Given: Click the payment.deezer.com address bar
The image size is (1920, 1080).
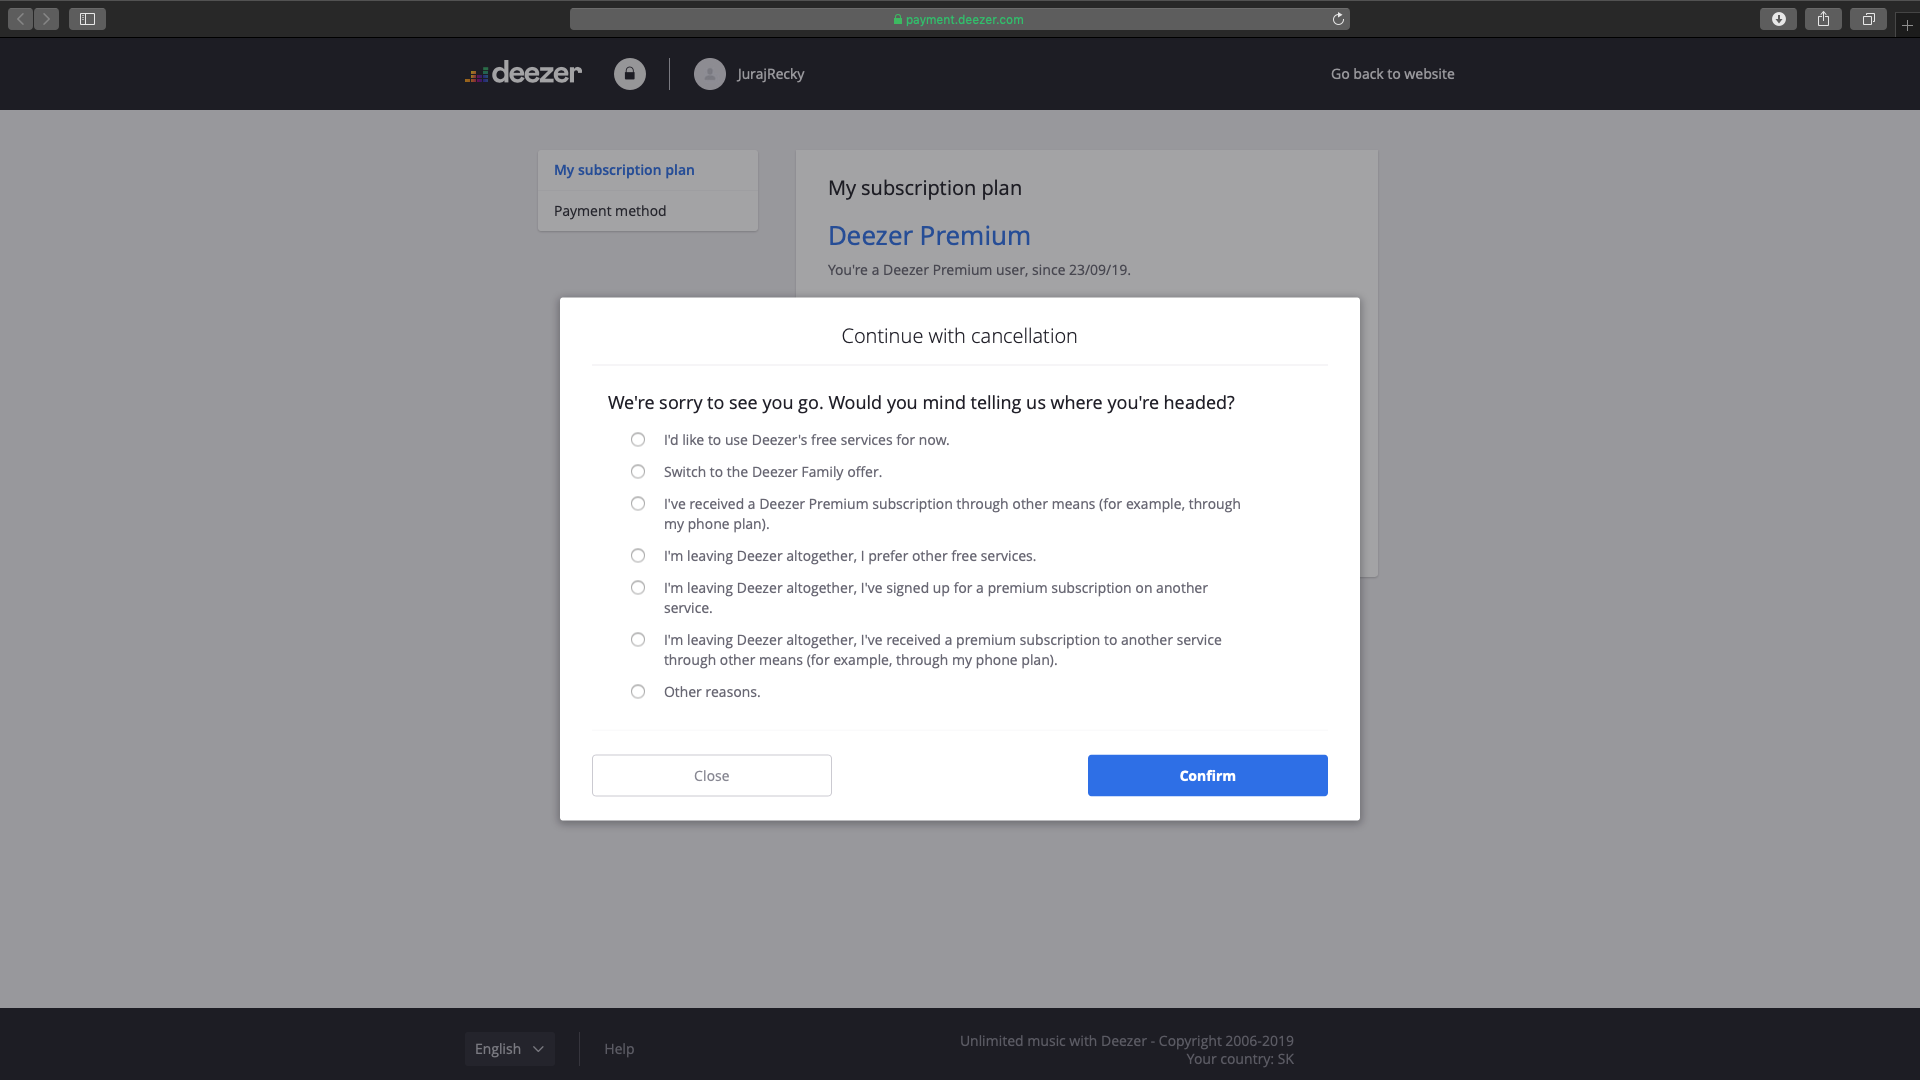Looking at the screenshot, I should click(x=959, y=19).
